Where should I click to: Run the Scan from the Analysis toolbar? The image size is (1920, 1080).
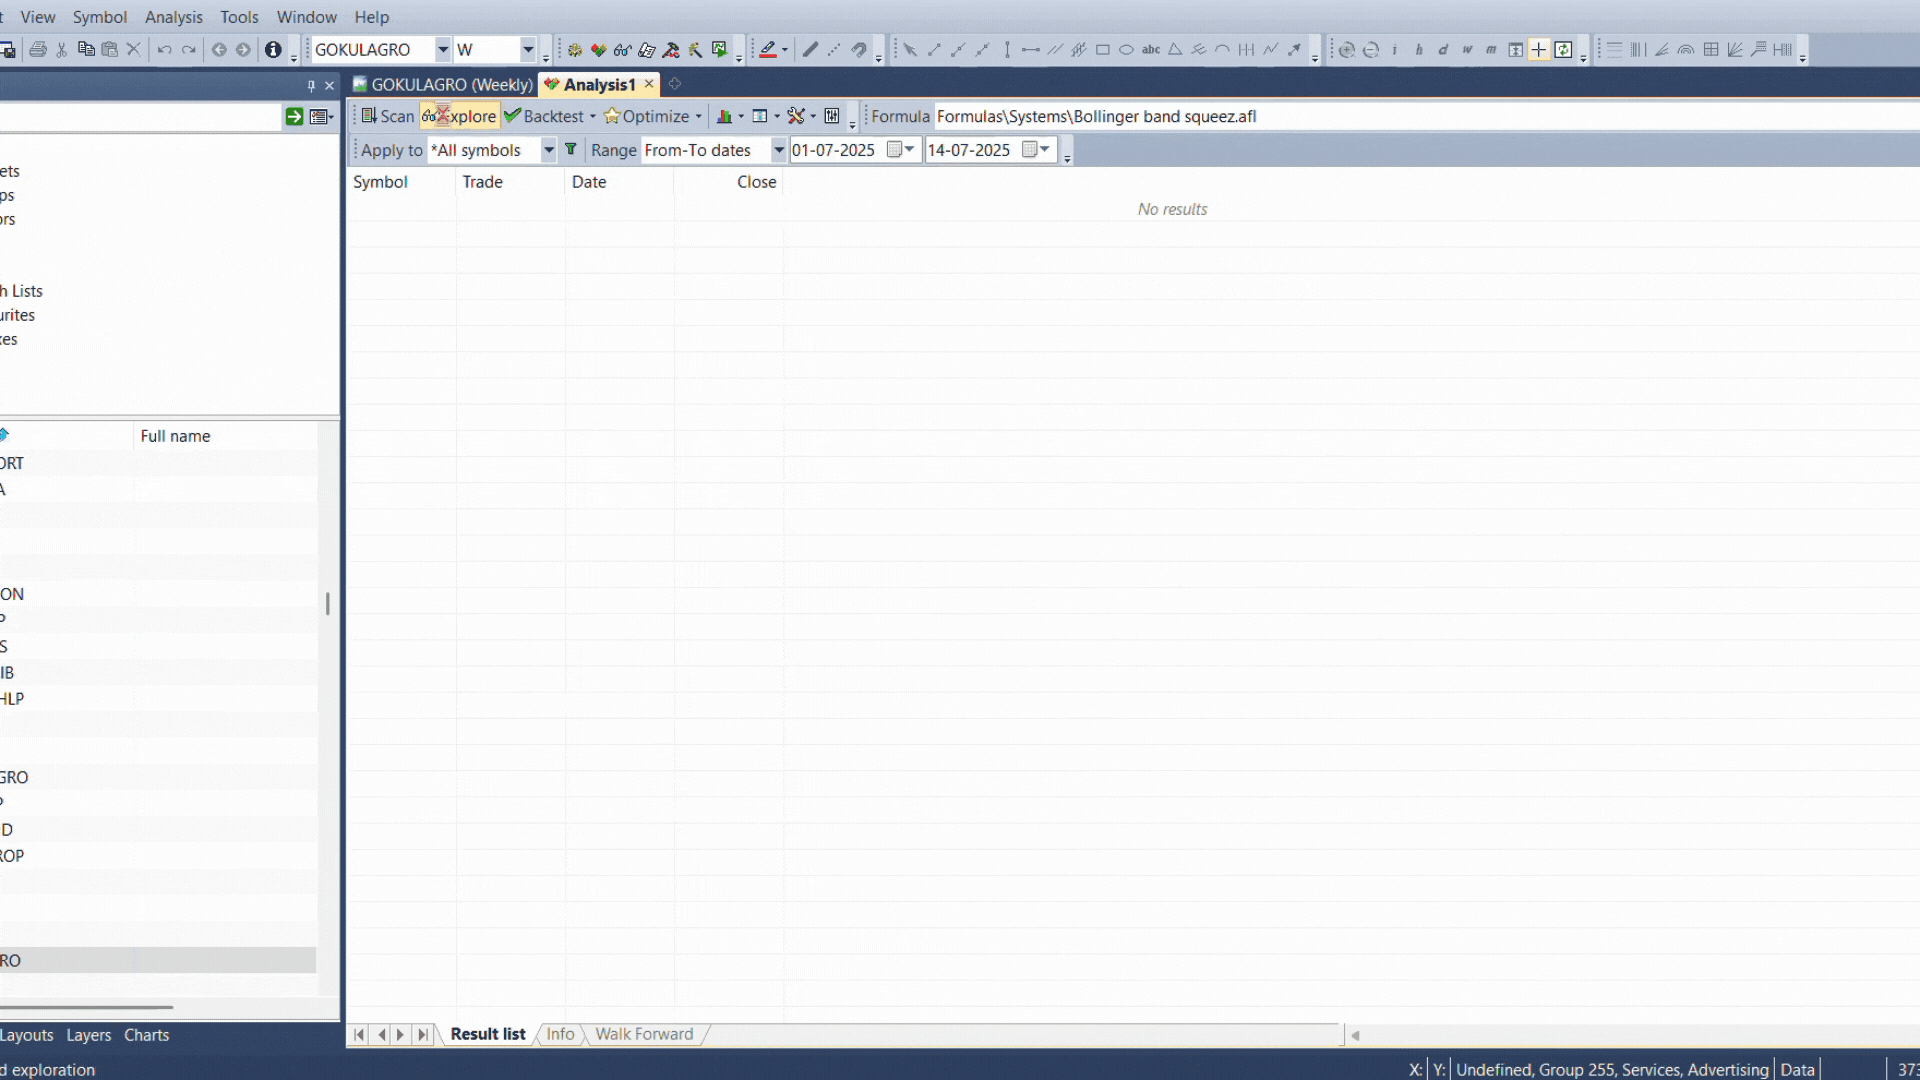point(384,115)
